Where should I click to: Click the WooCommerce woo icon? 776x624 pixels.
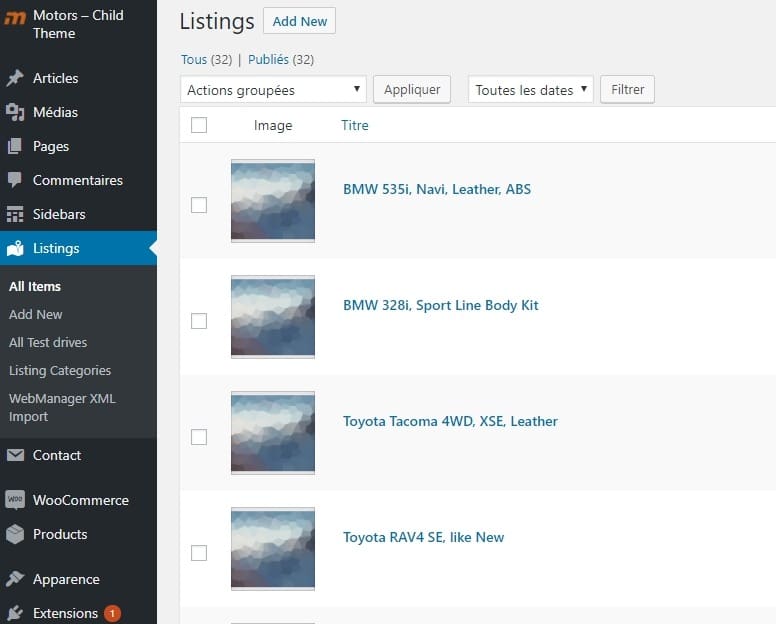[x=15, y=499]
